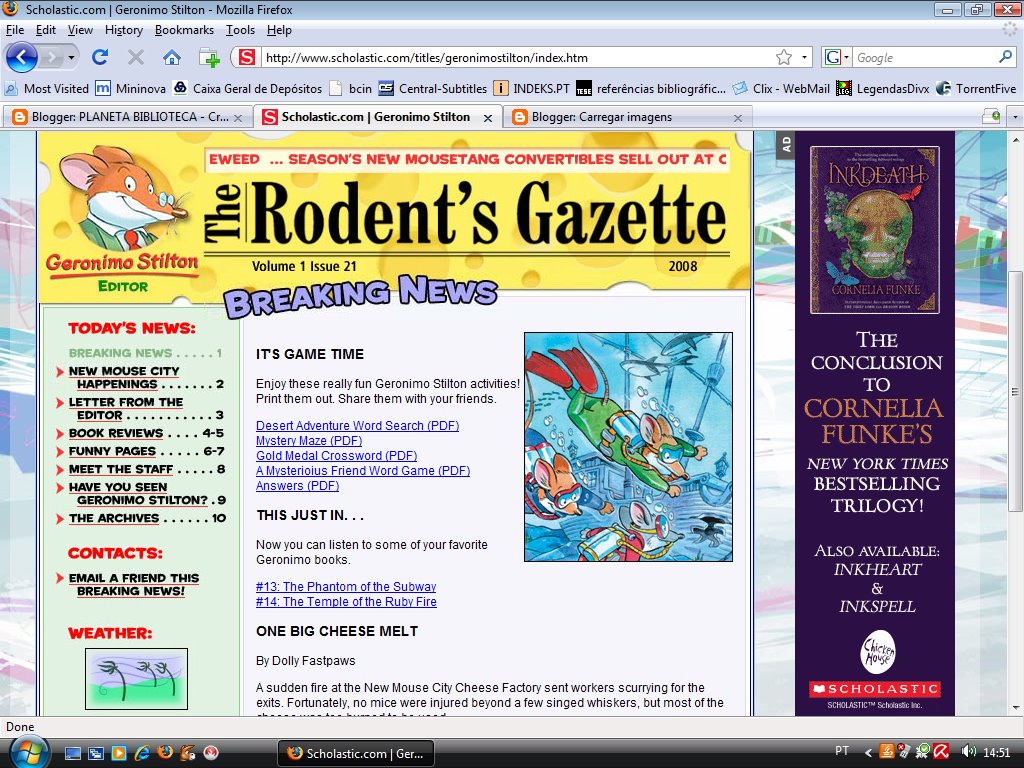Click the search magnifier icon

tap(1005, 57)
